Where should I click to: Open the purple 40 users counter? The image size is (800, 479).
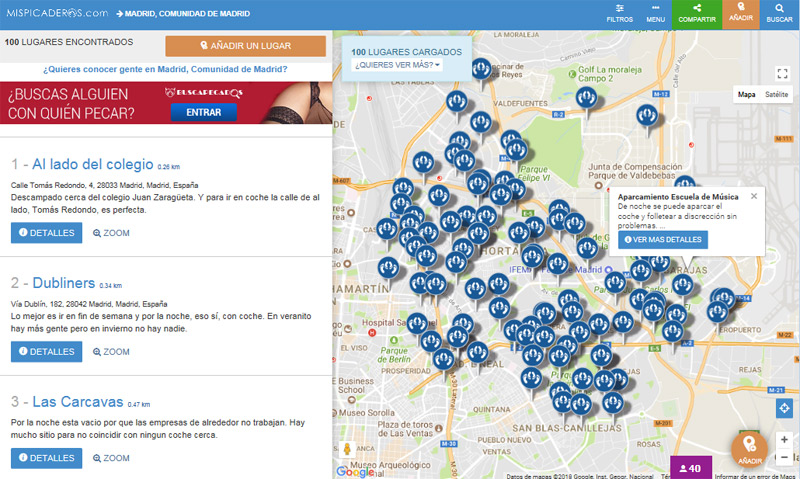tap(691, 468)
